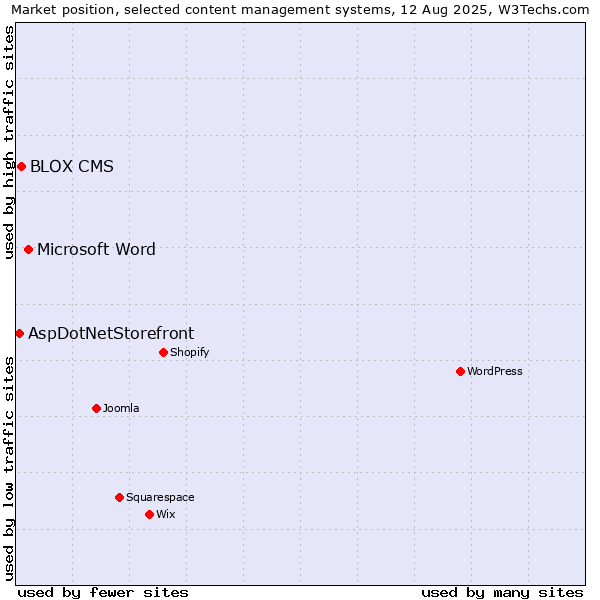Image resolution: width=600 pixels, height=600 pixels.
Task: Click the red WordPress data point
Action: coord(460,371)
